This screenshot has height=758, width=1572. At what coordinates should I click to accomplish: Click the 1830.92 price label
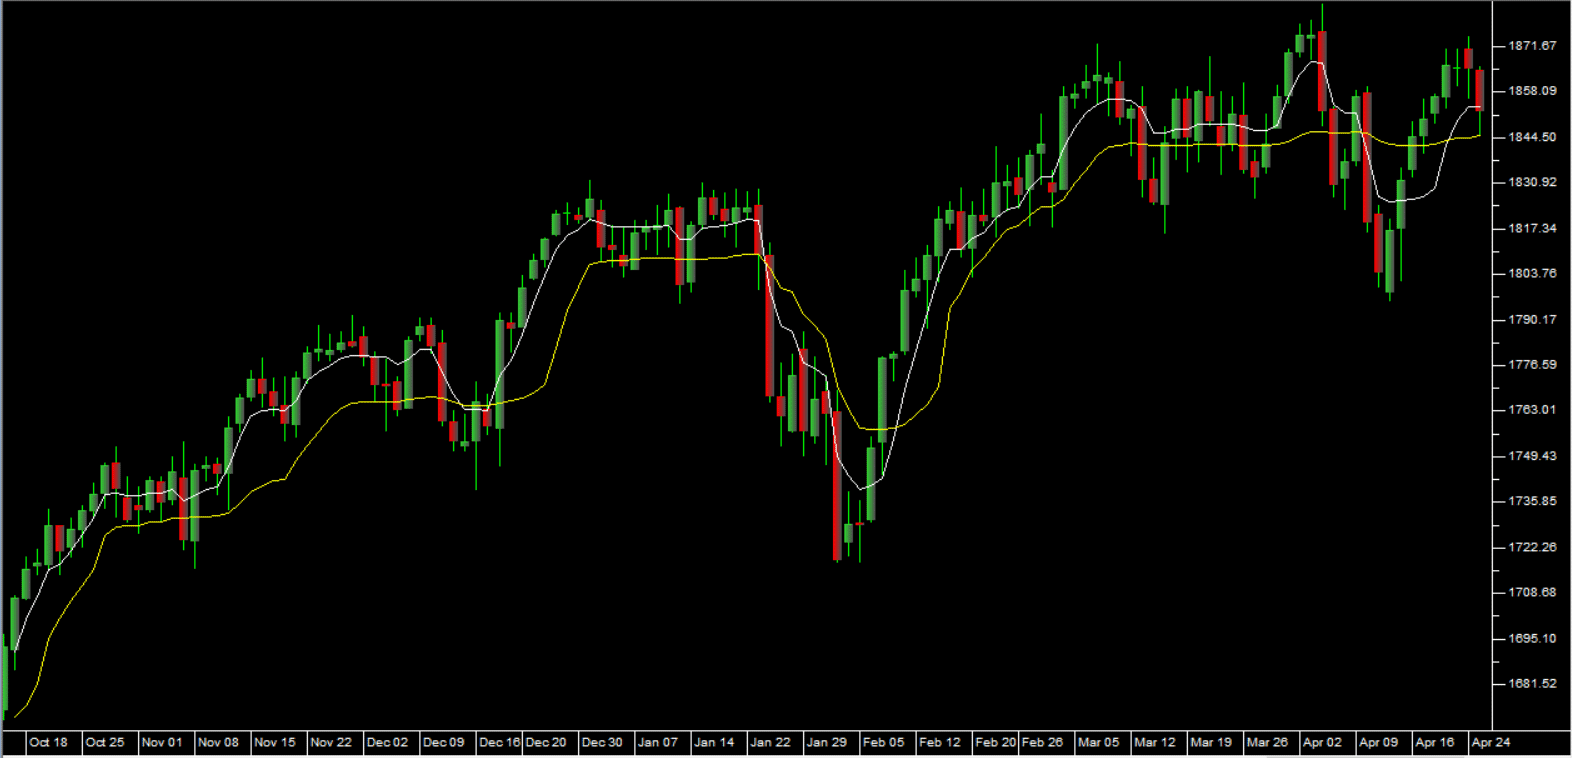tap(1532, 182)
